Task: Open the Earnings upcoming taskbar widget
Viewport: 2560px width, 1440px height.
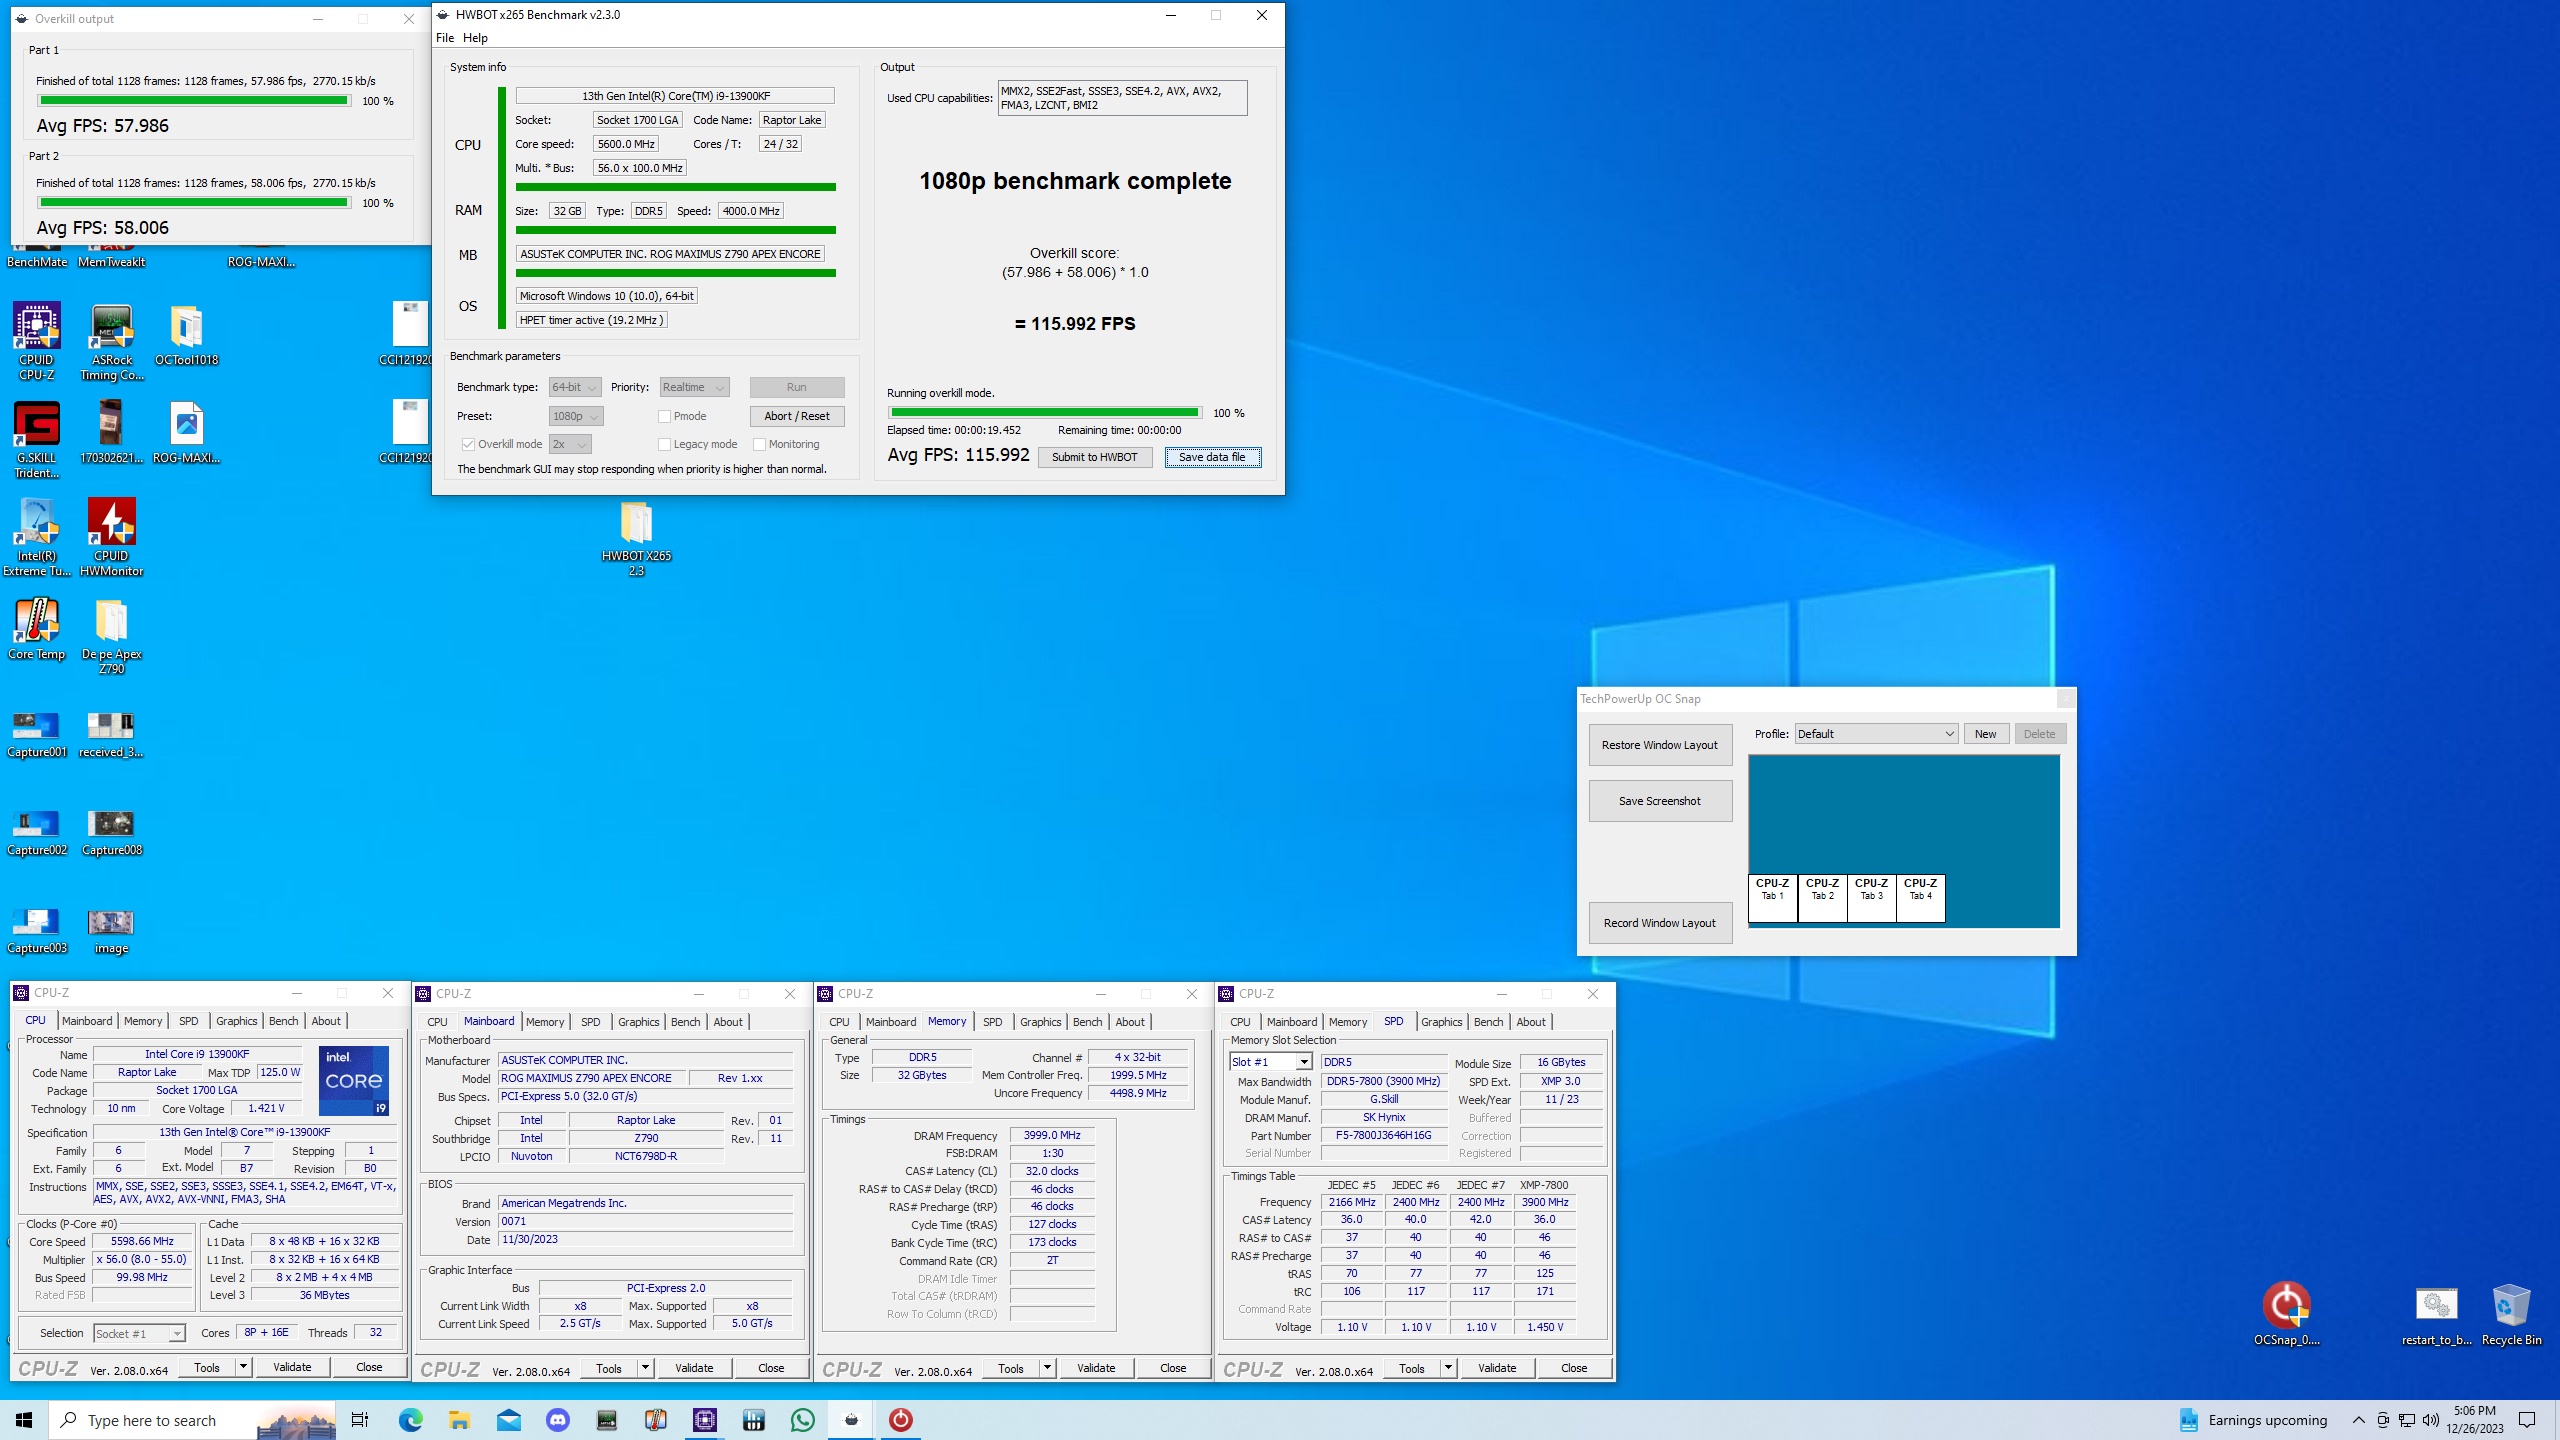Action: 2253,1420
